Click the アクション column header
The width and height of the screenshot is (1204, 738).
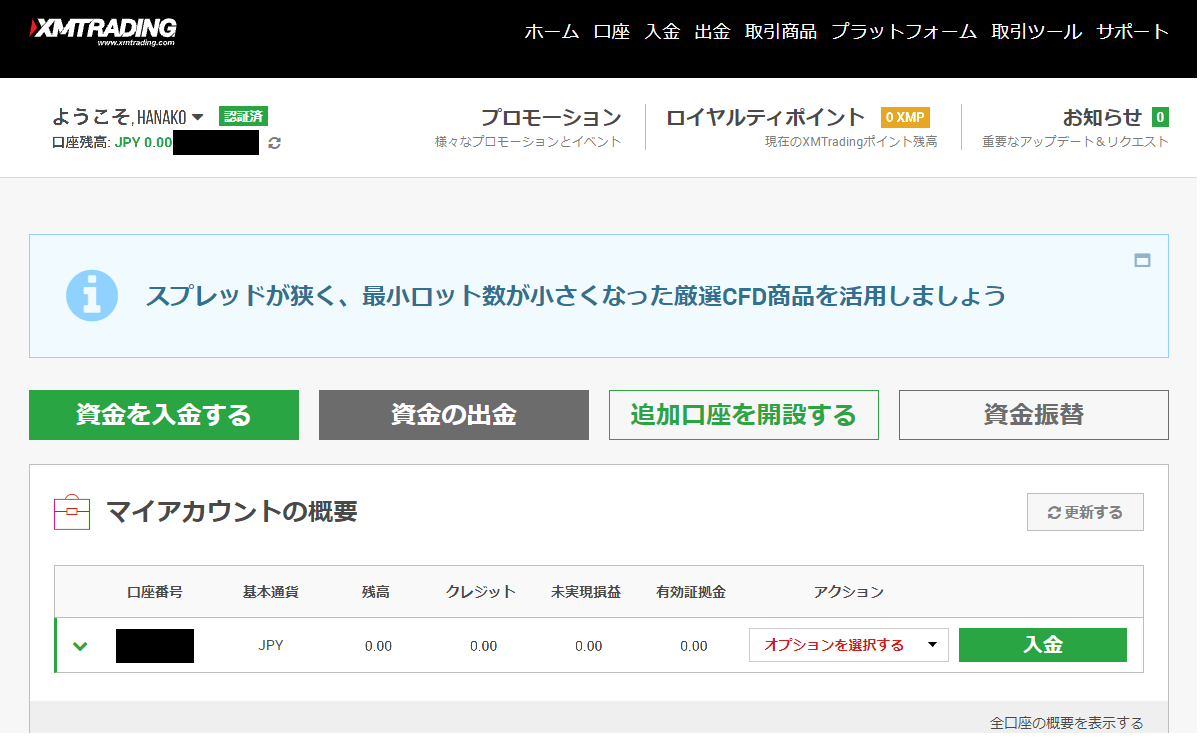tap(849, 592)
